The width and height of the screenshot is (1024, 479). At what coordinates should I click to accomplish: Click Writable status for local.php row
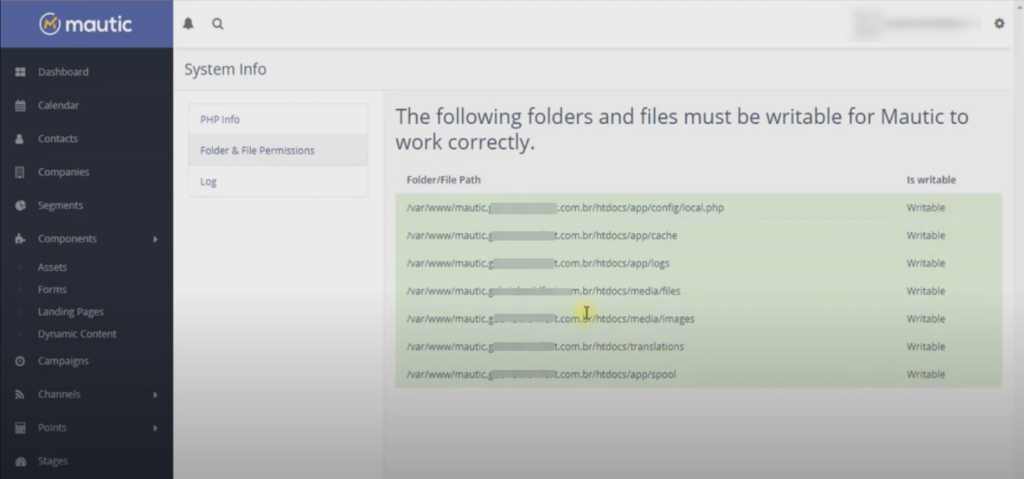[x=925, y=208]
